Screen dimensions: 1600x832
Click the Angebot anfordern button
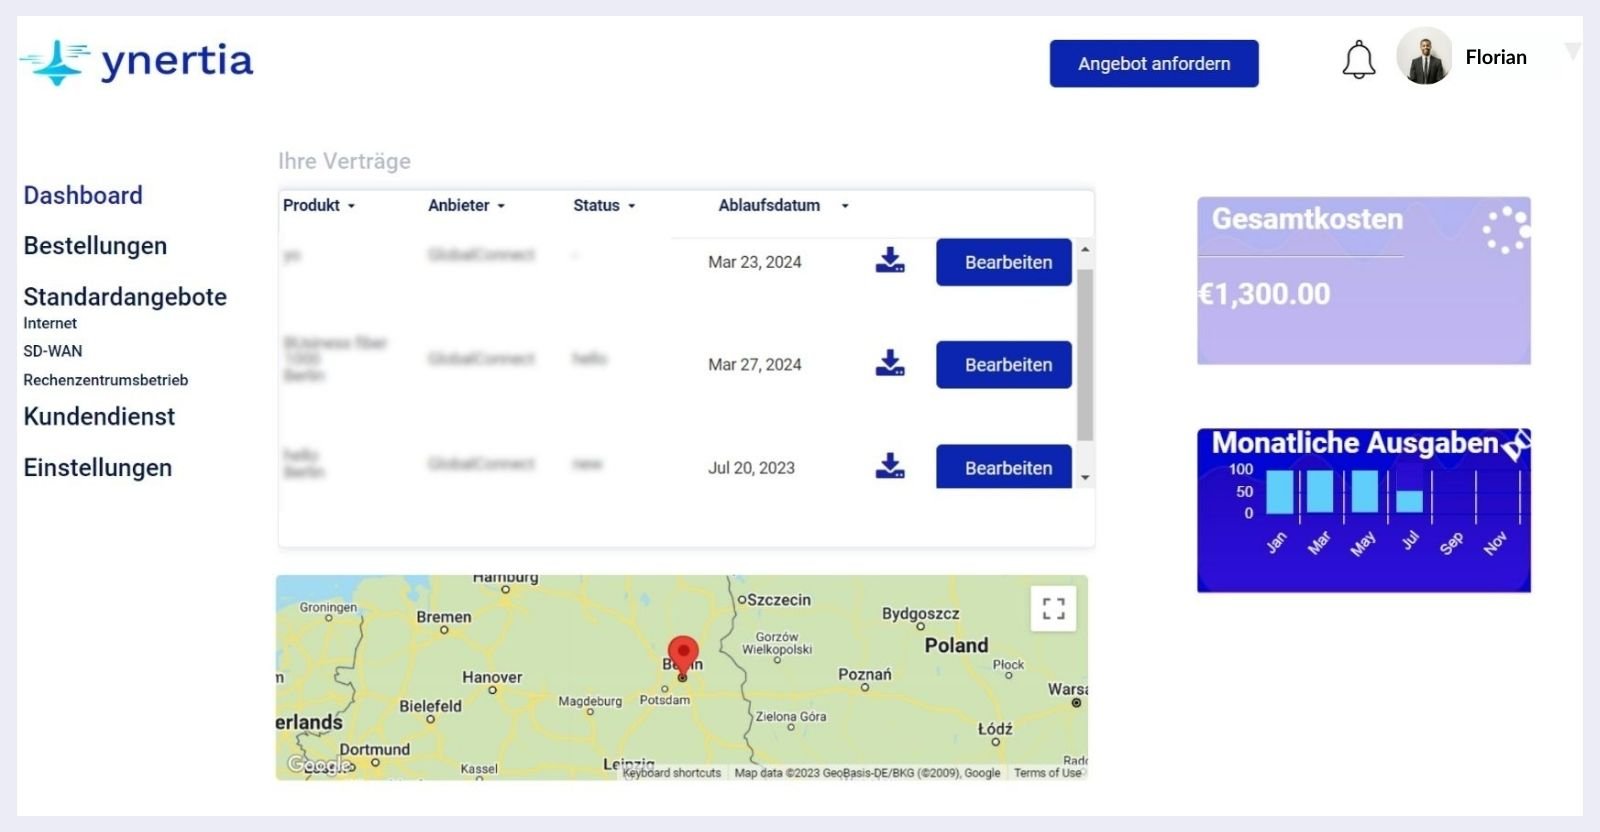pyautogui.click(x=1154, y=64)
